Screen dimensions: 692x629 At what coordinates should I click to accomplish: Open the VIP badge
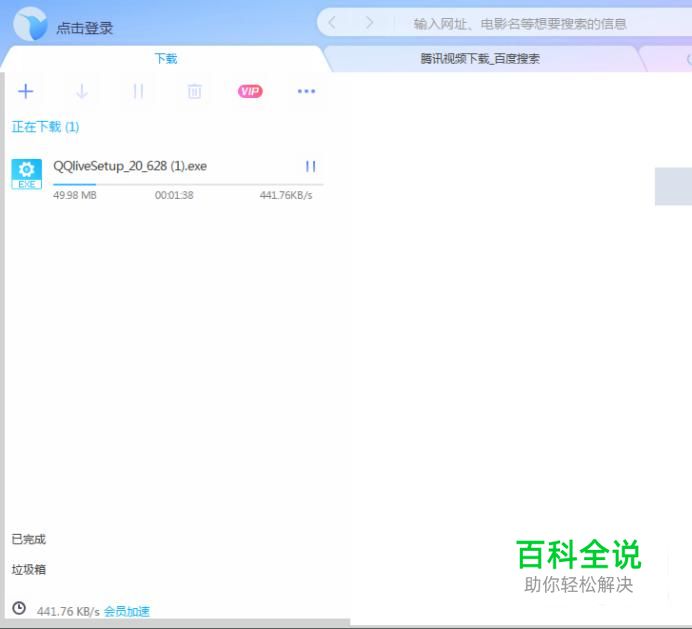(x=250, y=91)
